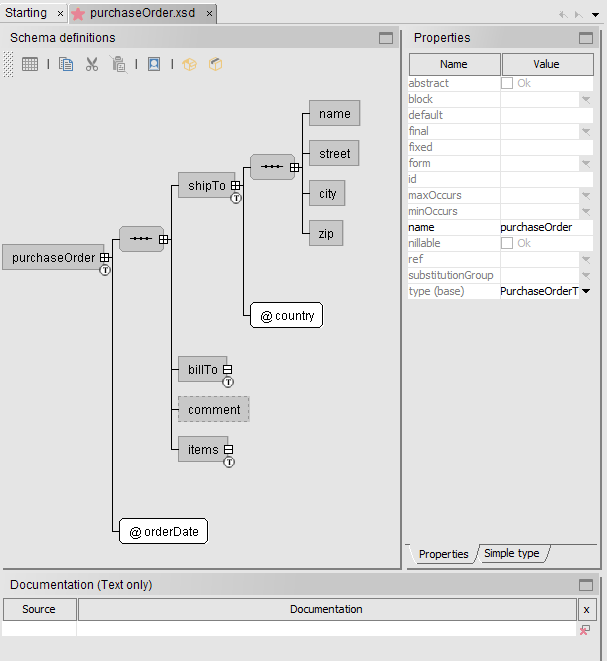The width and height of the screenshot is (607, 661).
Task: Select the city element
Action: 327,193
